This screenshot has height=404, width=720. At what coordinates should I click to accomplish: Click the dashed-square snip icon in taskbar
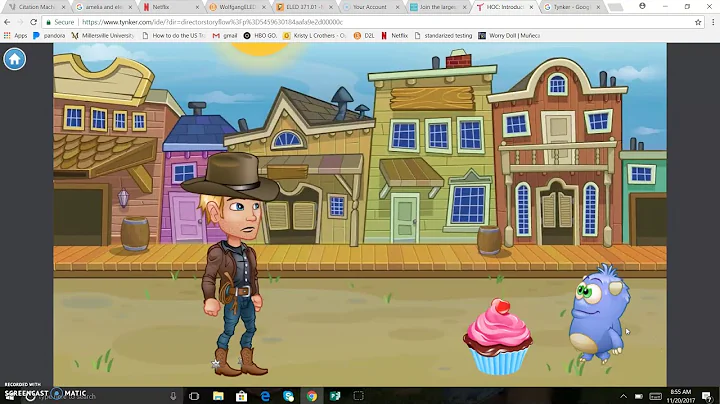point(359,396)
